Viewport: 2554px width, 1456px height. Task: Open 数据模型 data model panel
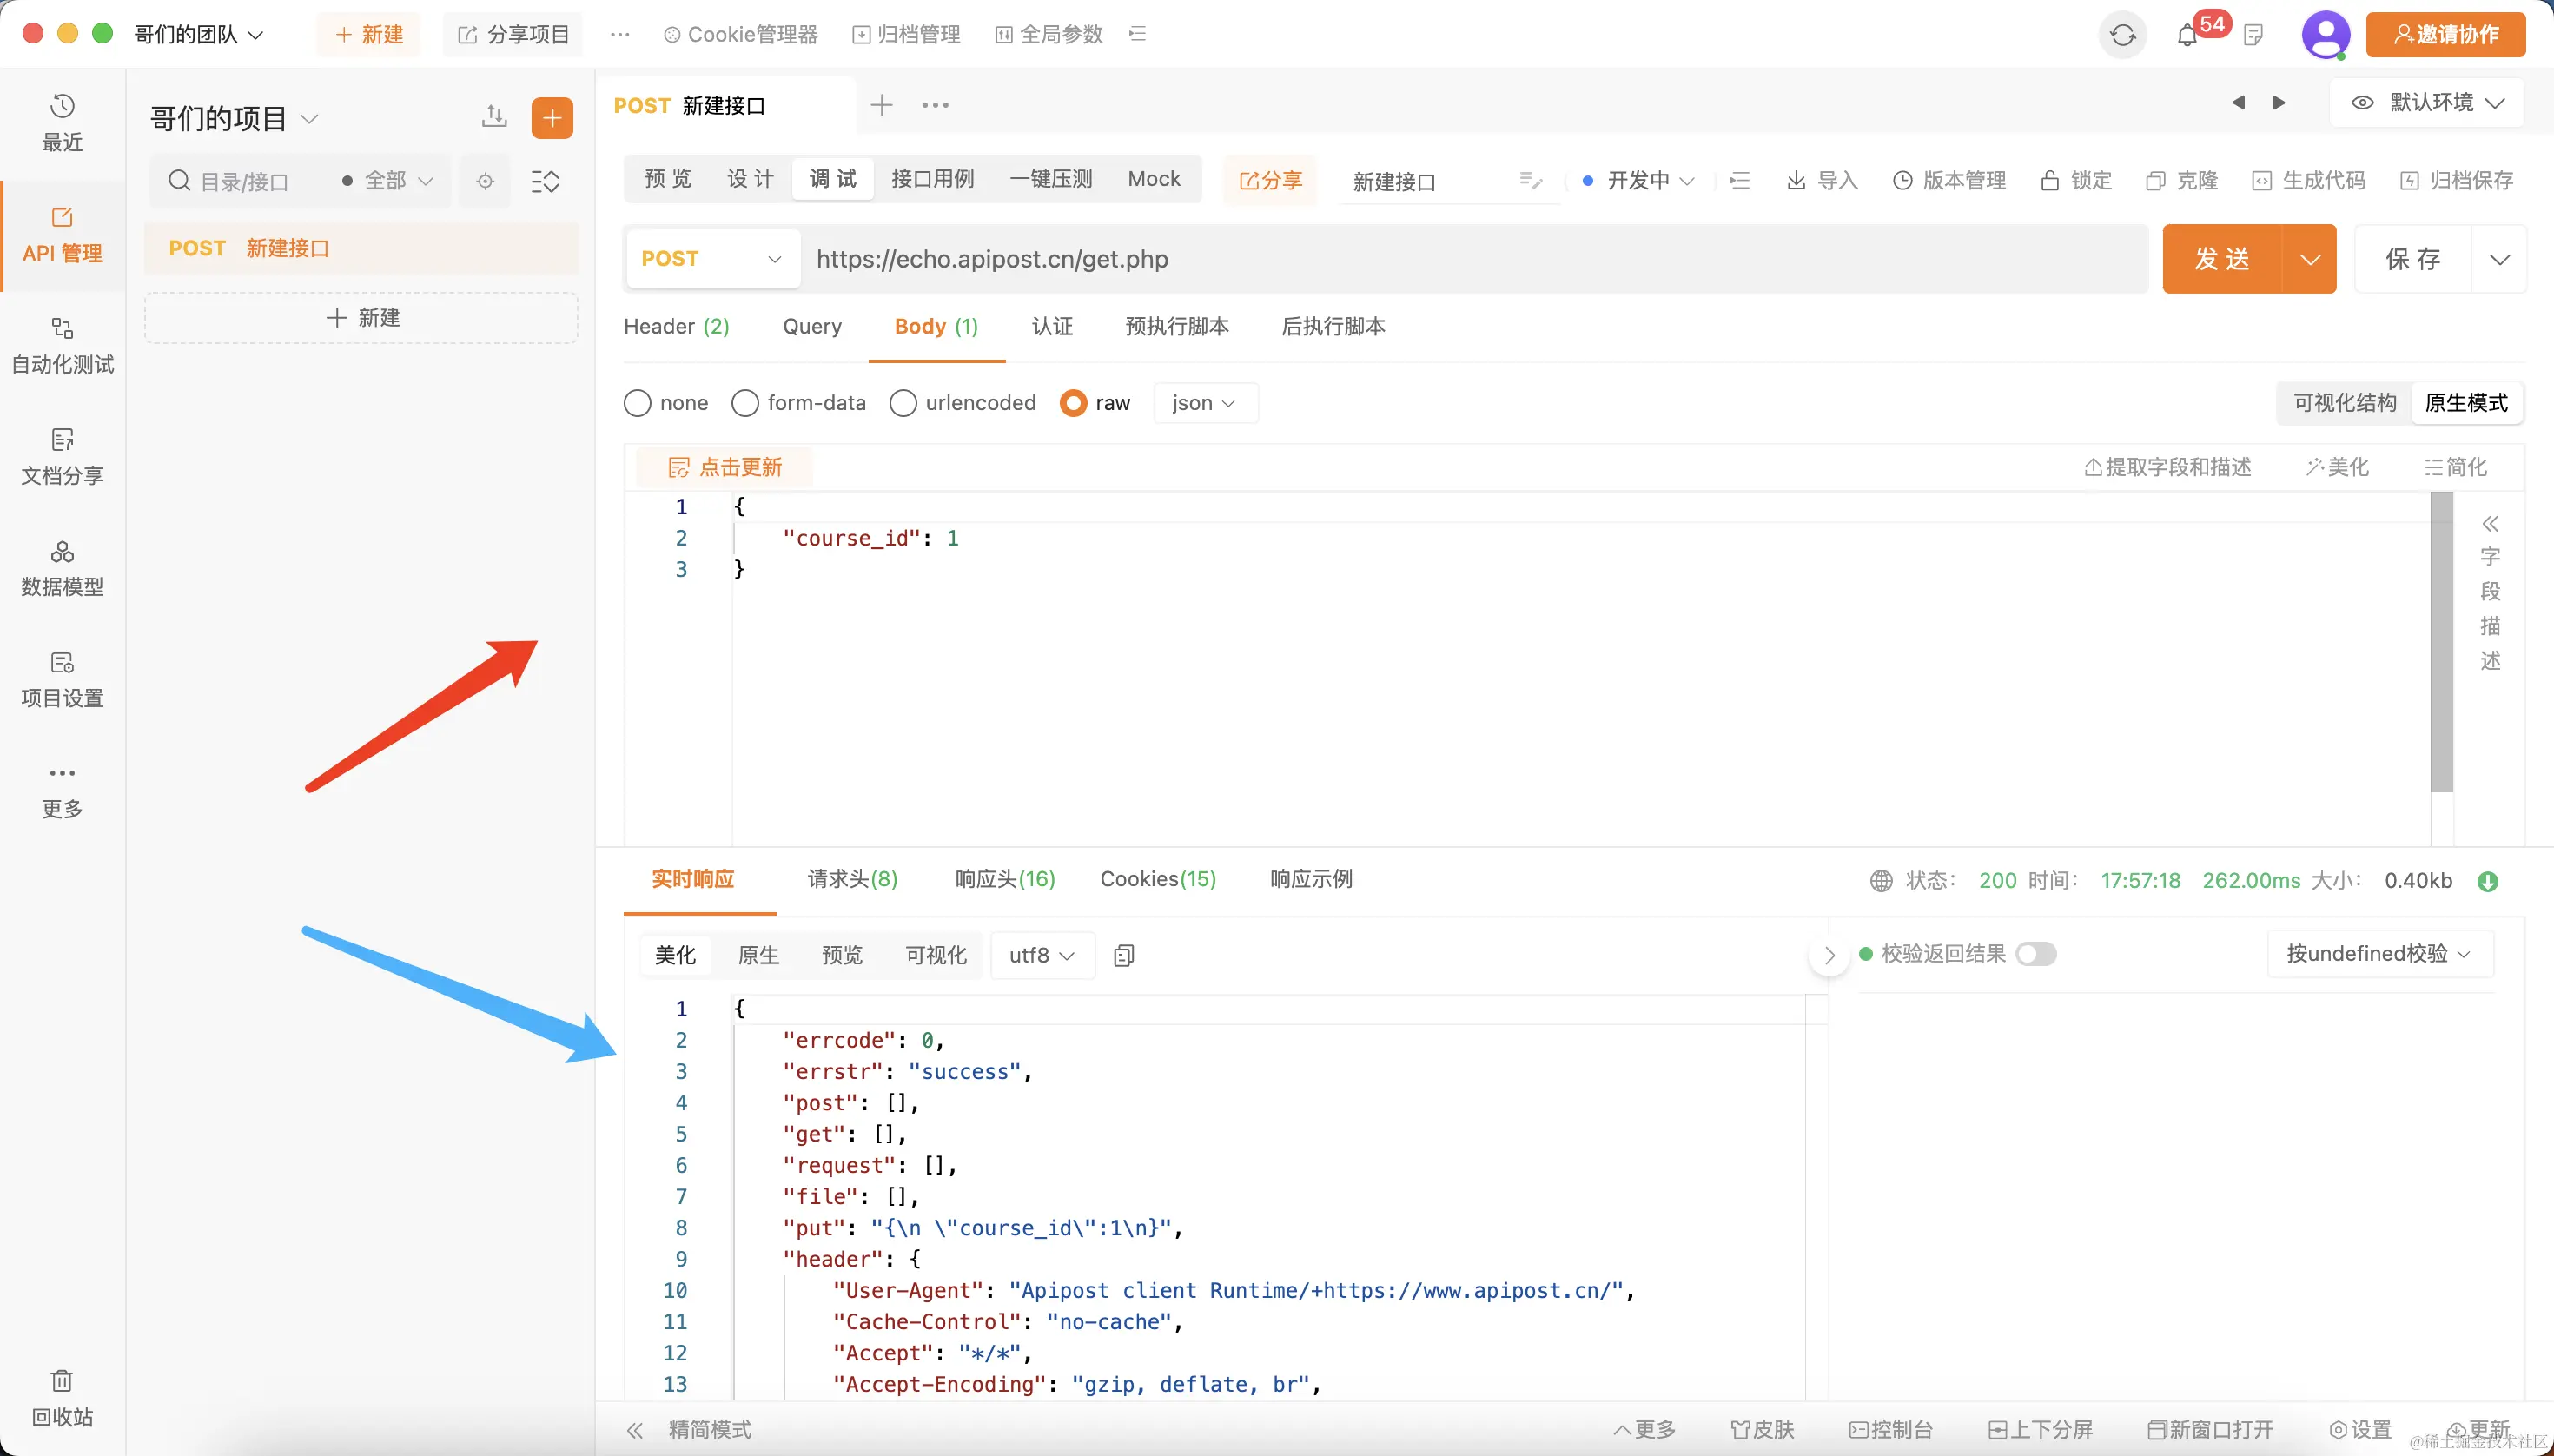tap(62, 568)
